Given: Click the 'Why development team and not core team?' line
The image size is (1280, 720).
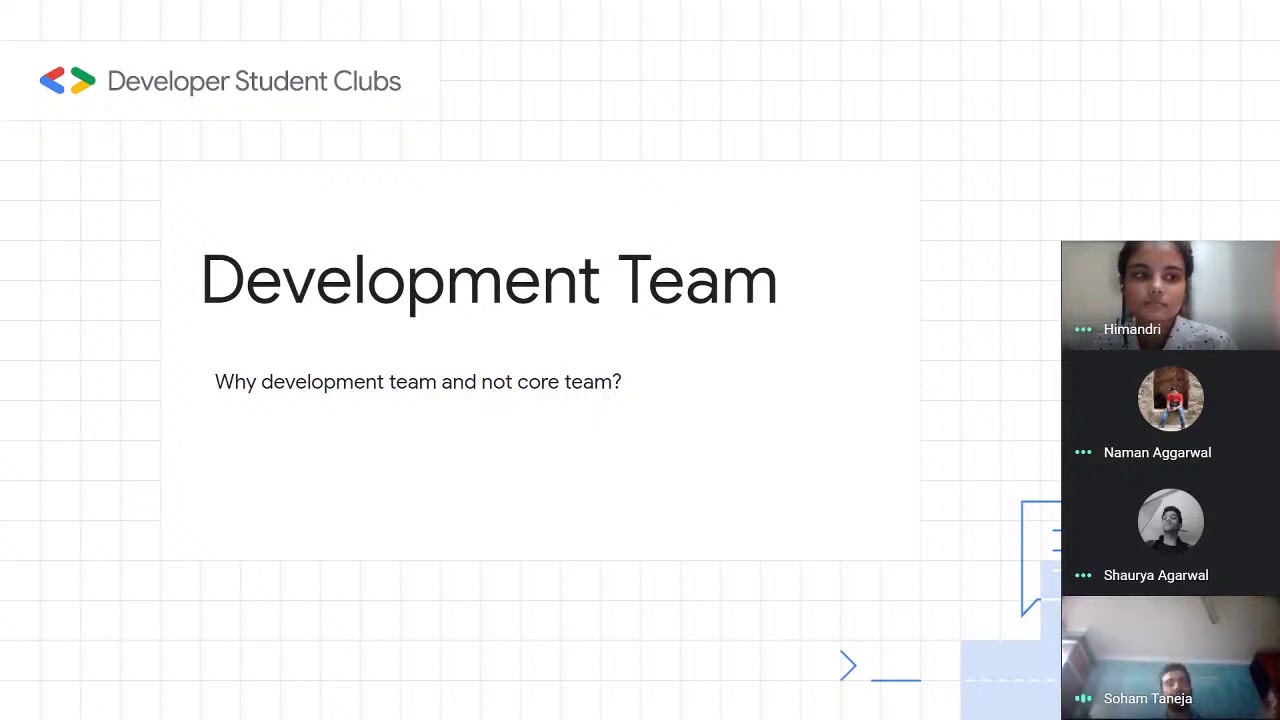Looking at the screenshot, I should (418, 382).
